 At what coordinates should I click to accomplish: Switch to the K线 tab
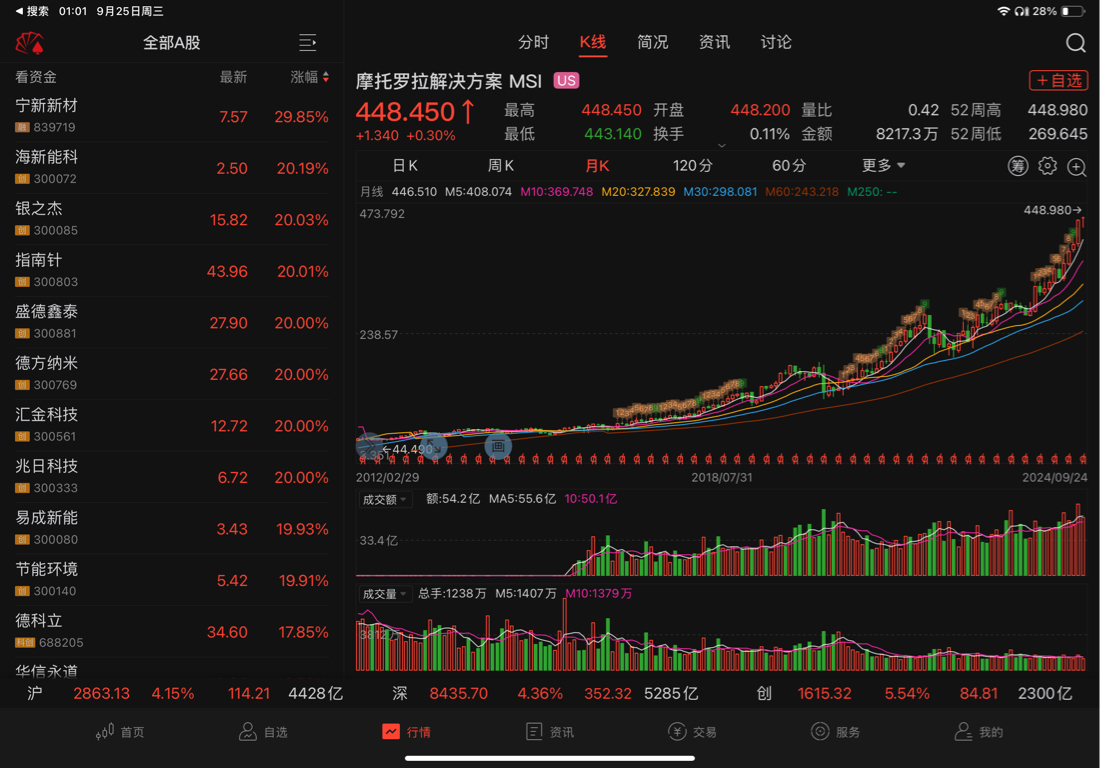coord(593,42)
